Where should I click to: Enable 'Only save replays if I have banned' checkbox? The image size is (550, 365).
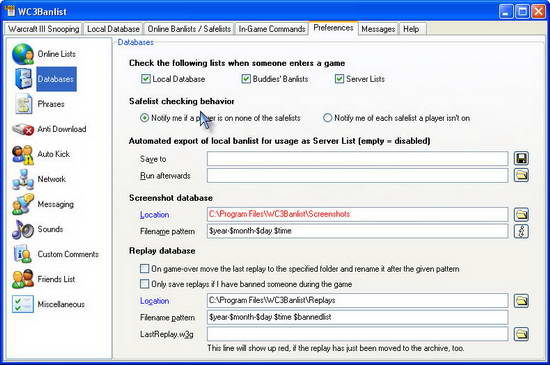point(144,284)
